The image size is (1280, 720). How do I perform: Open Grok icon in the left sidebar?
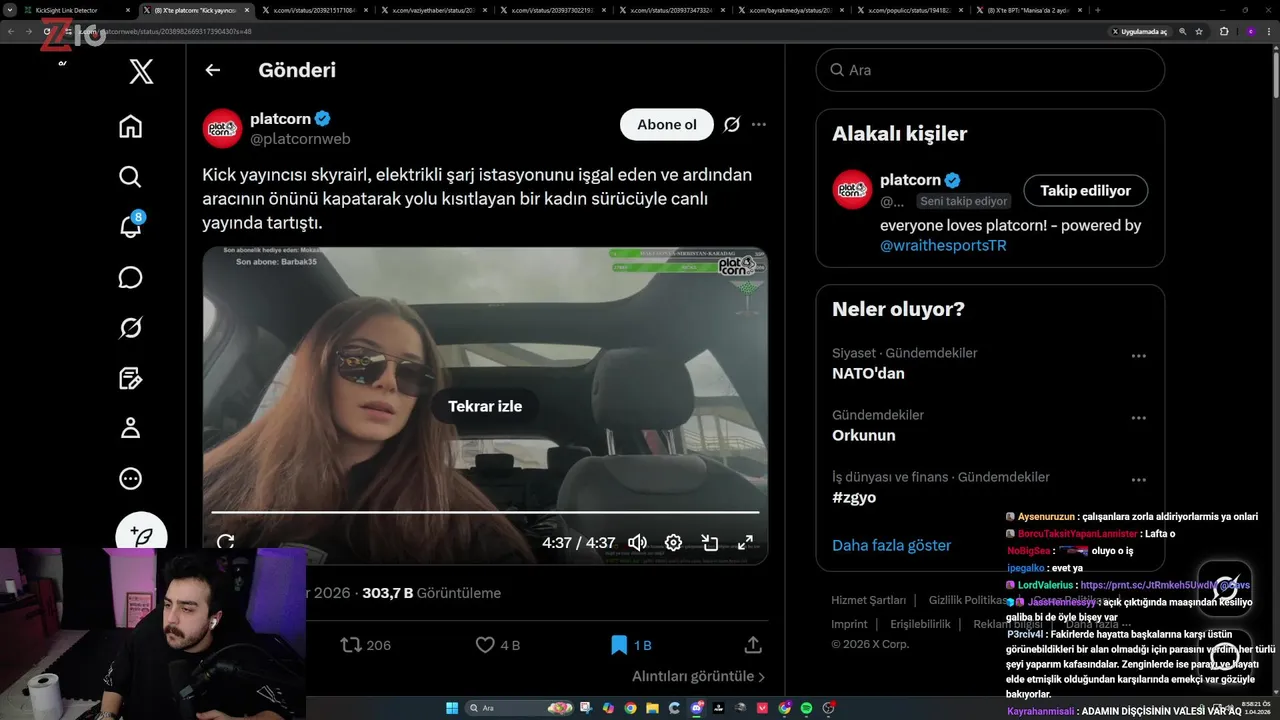(130, 327)
